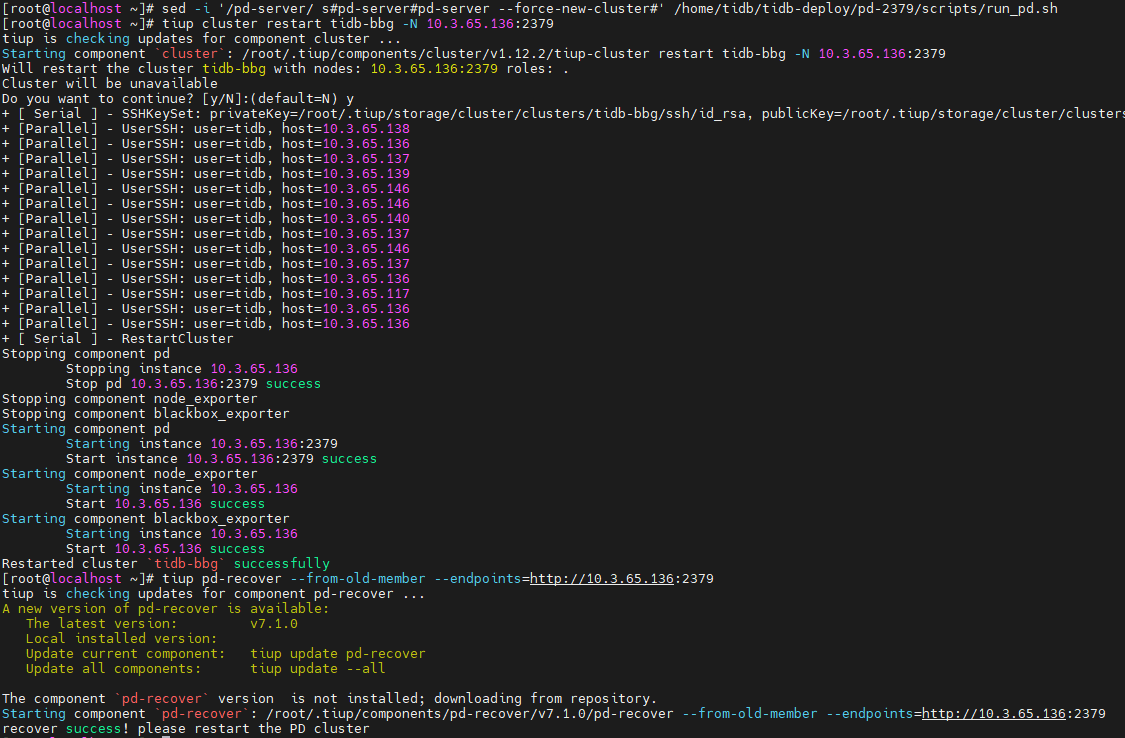Click 'Stopping component pd' line

[86, 354]
